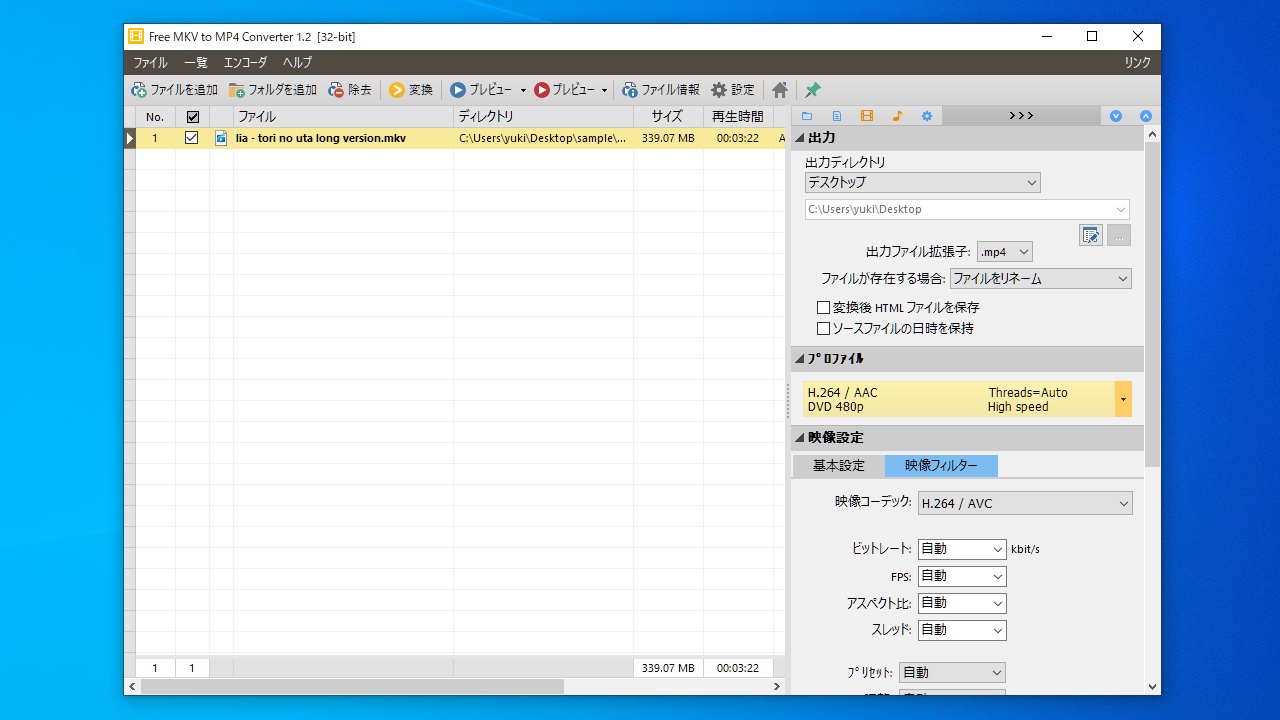Click the scroll-down arrow of settings panel
The height and width of the screenshot is (720, 1280).
coord(1152,687)
